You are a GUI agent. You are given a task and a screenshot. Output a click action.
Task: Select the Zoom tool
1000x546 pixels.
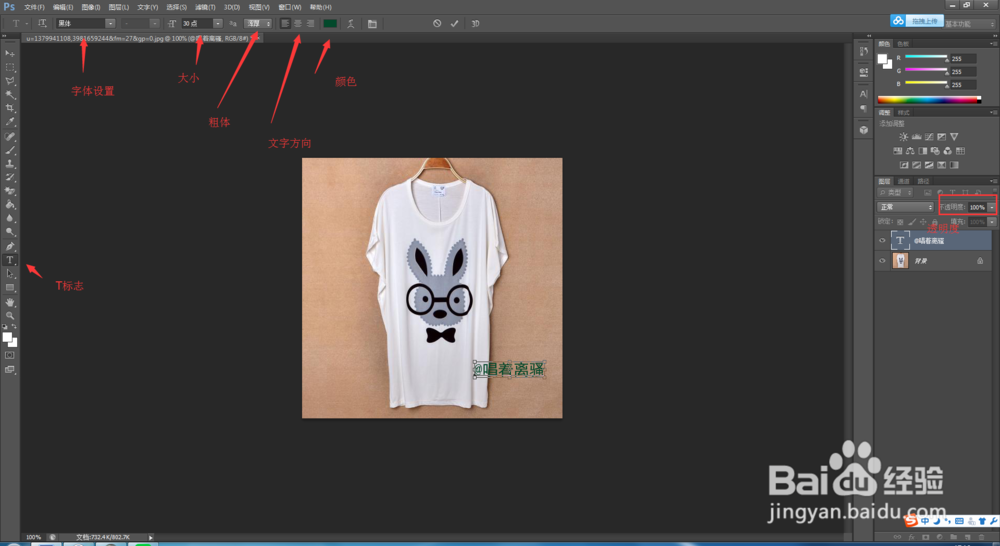(10, 316)
